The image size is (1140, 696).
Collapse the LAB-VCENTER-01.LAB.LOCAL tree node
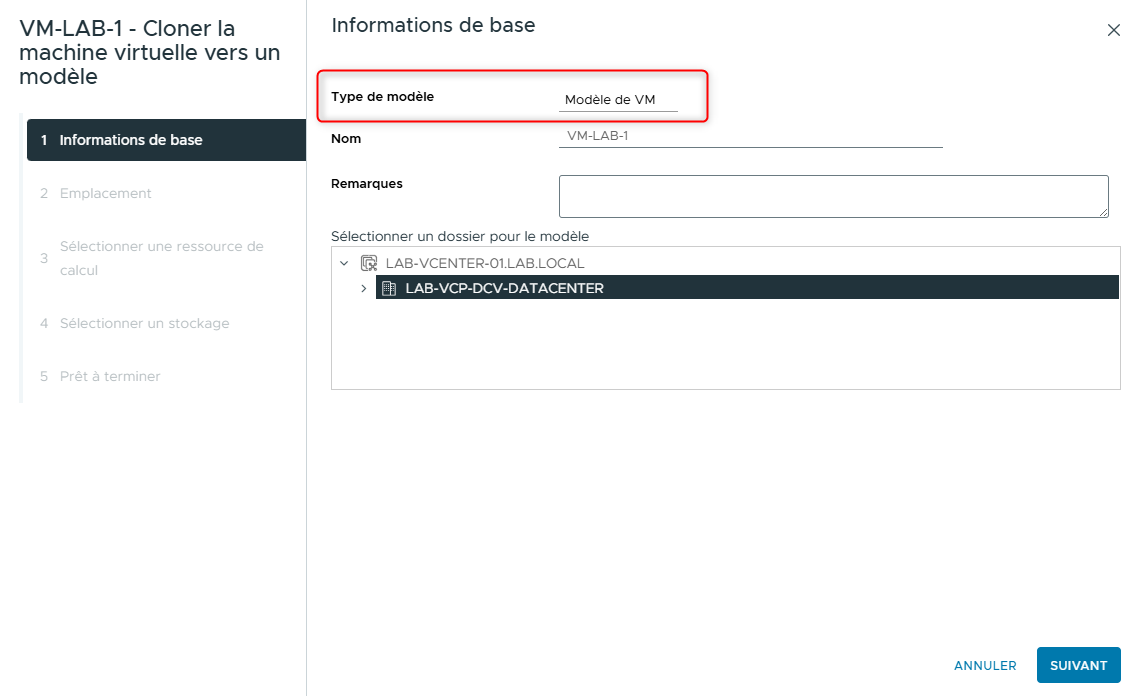pos(345,262)
